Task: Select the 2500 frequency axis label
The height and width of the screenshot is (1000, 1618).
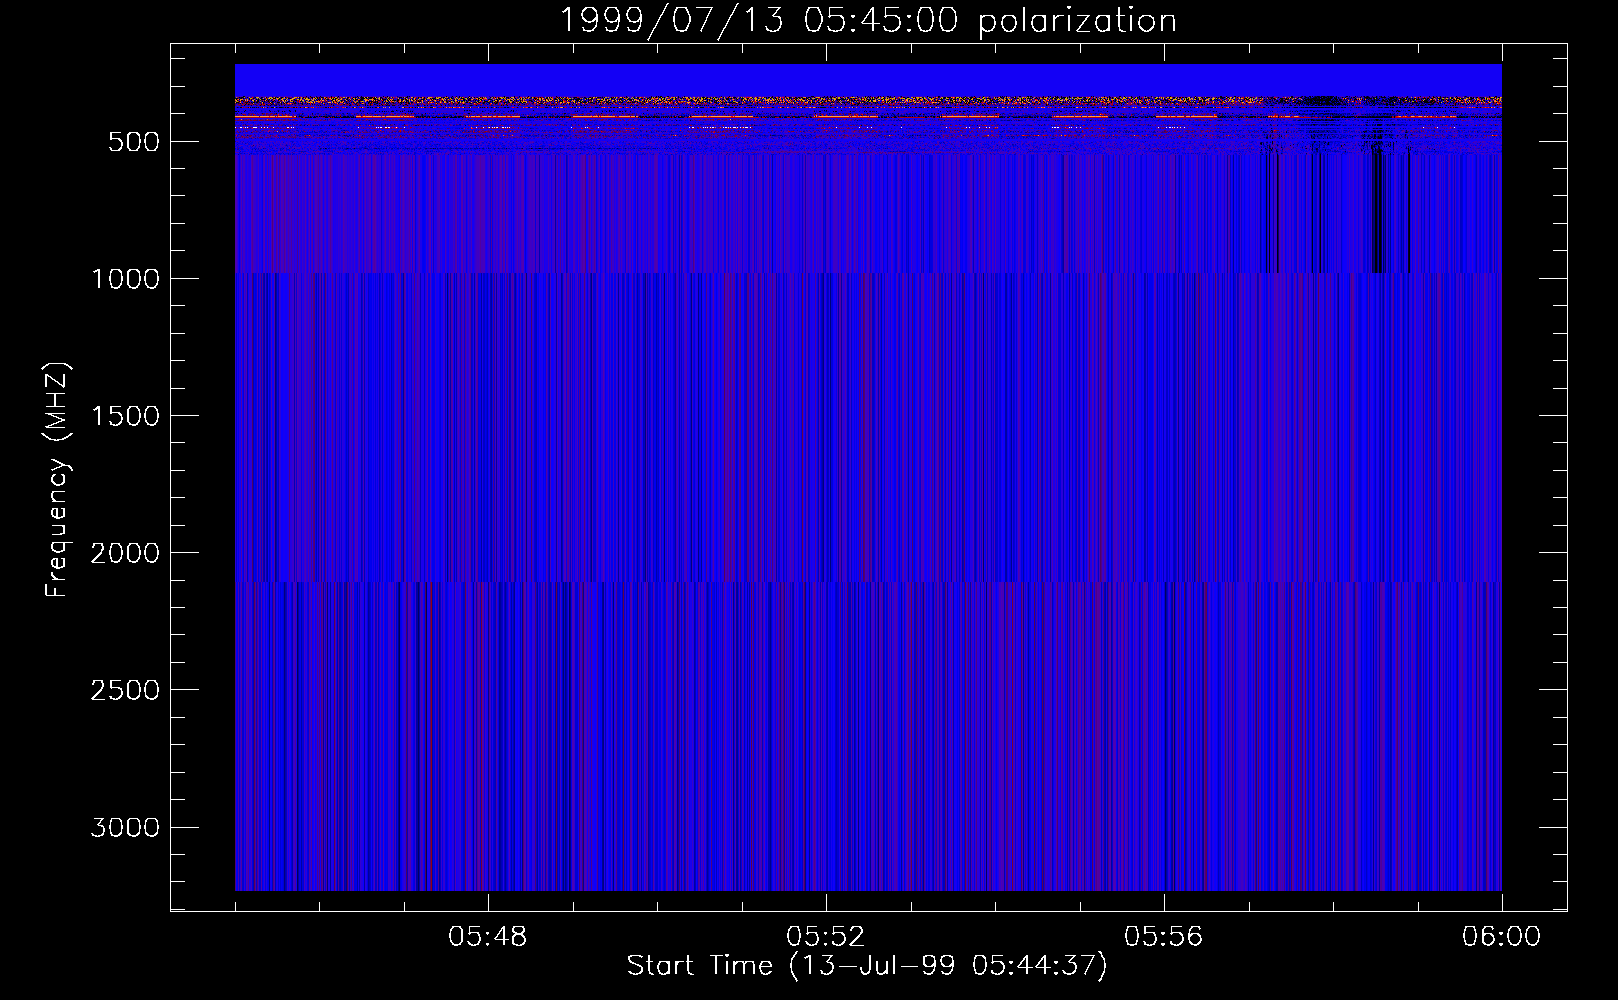Action: coord(125,690)
